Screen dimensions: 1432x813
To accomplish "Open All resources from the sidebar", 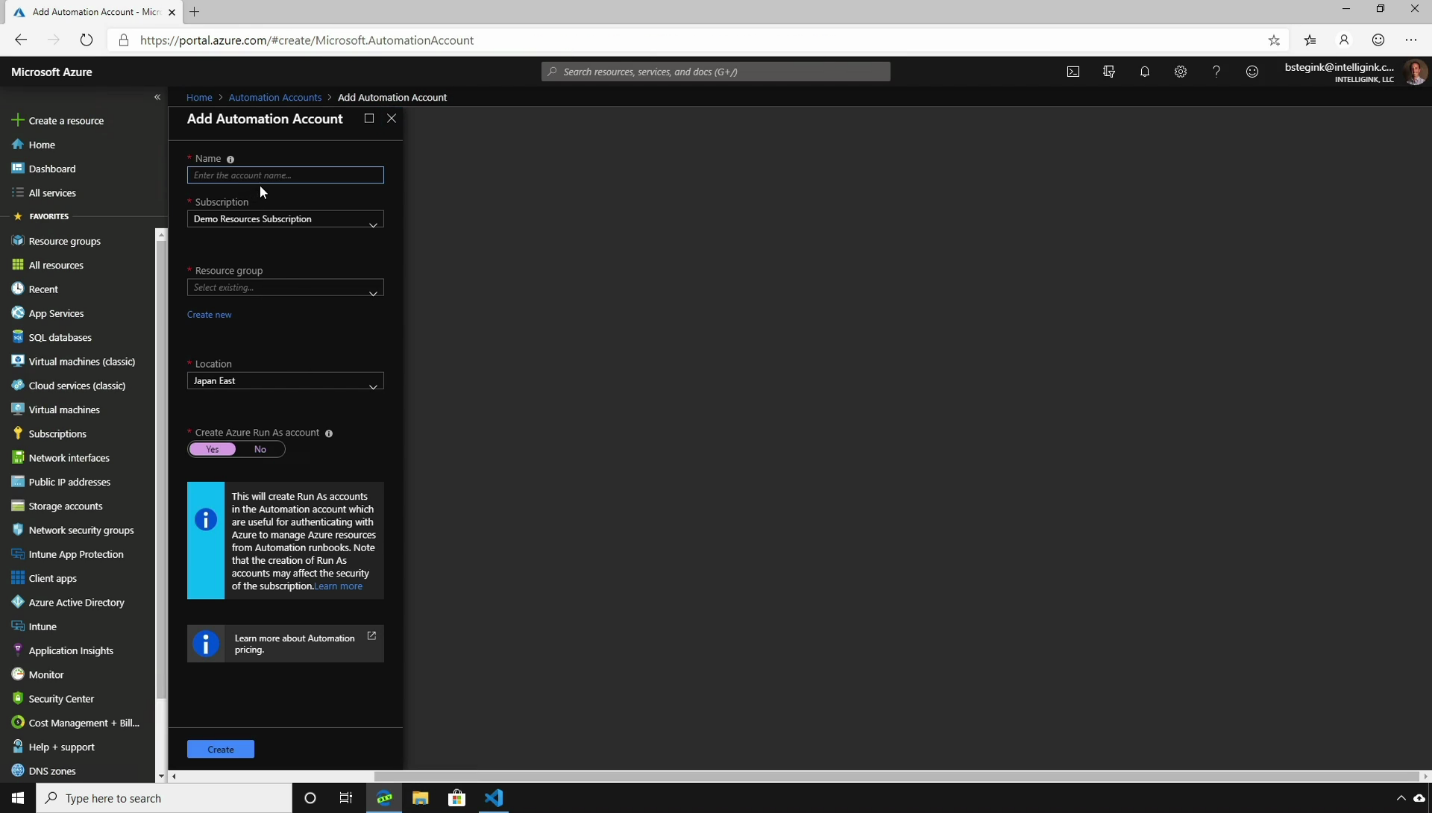I will click(56, 265).
